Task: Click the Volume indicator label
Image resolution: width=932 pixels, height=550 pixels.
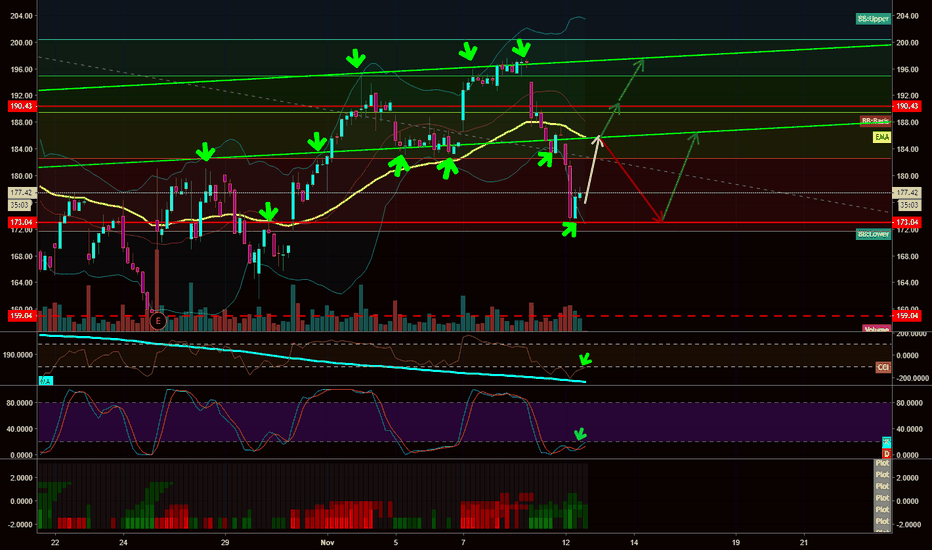Action: pos(876,329)
